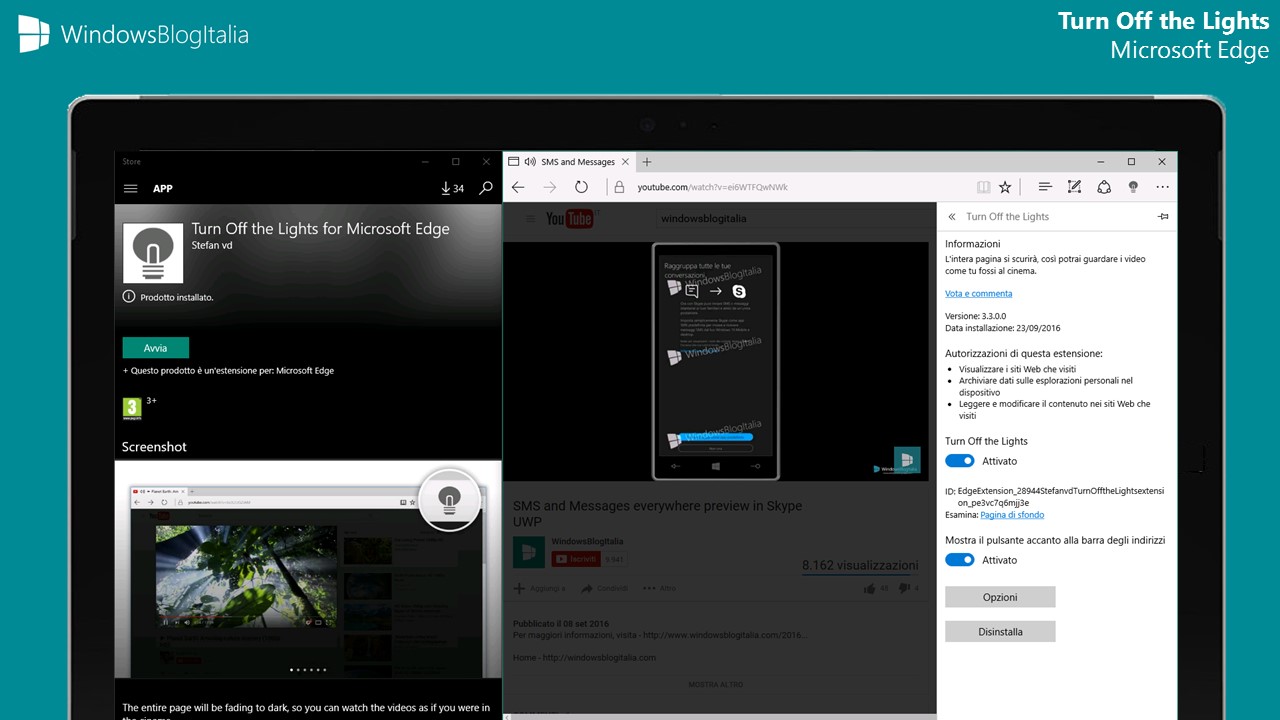Click the Informazioni heading
The width and height of the screenshot is (1280, 720).
pos(973,244)
